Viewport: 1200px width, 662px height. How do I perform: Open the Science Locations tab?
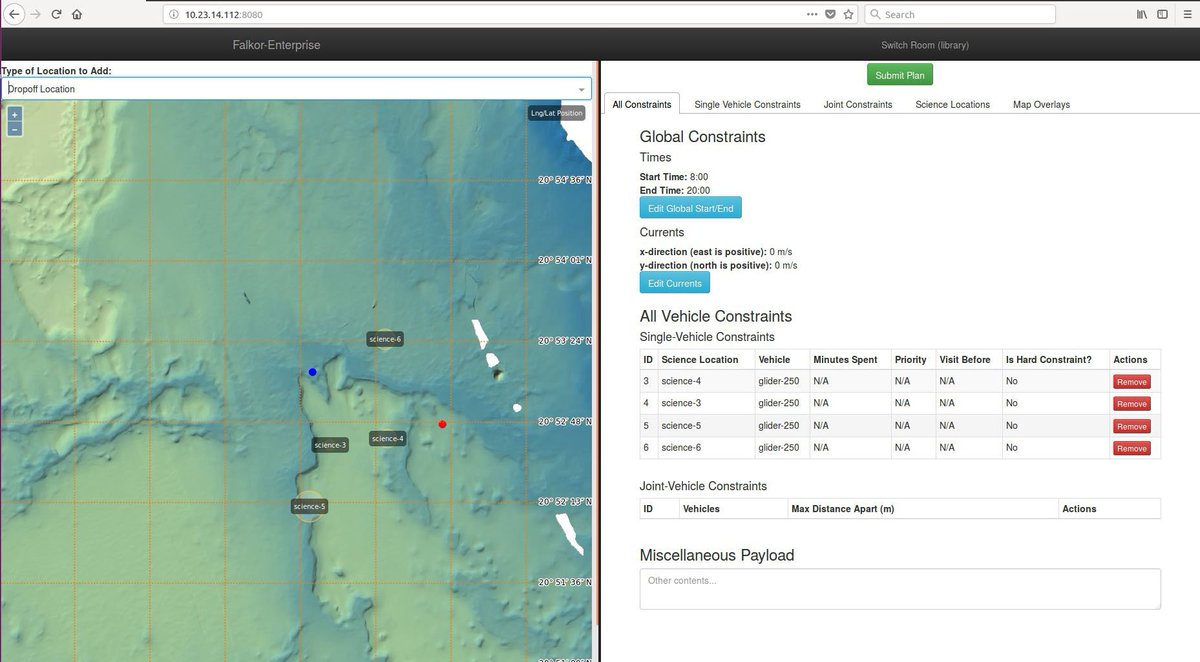pyautogui.click(x=952, y=104)
